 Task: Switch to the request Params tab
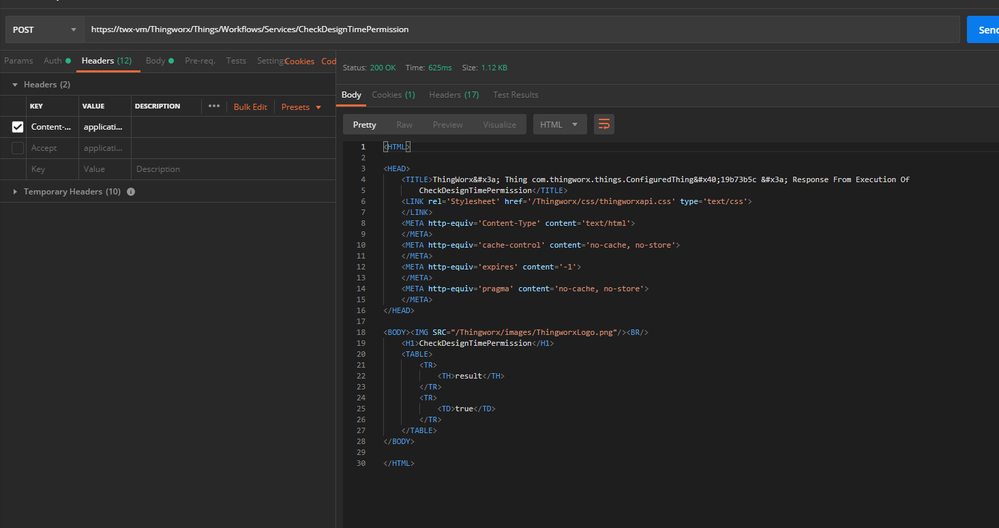coord(18,61)
